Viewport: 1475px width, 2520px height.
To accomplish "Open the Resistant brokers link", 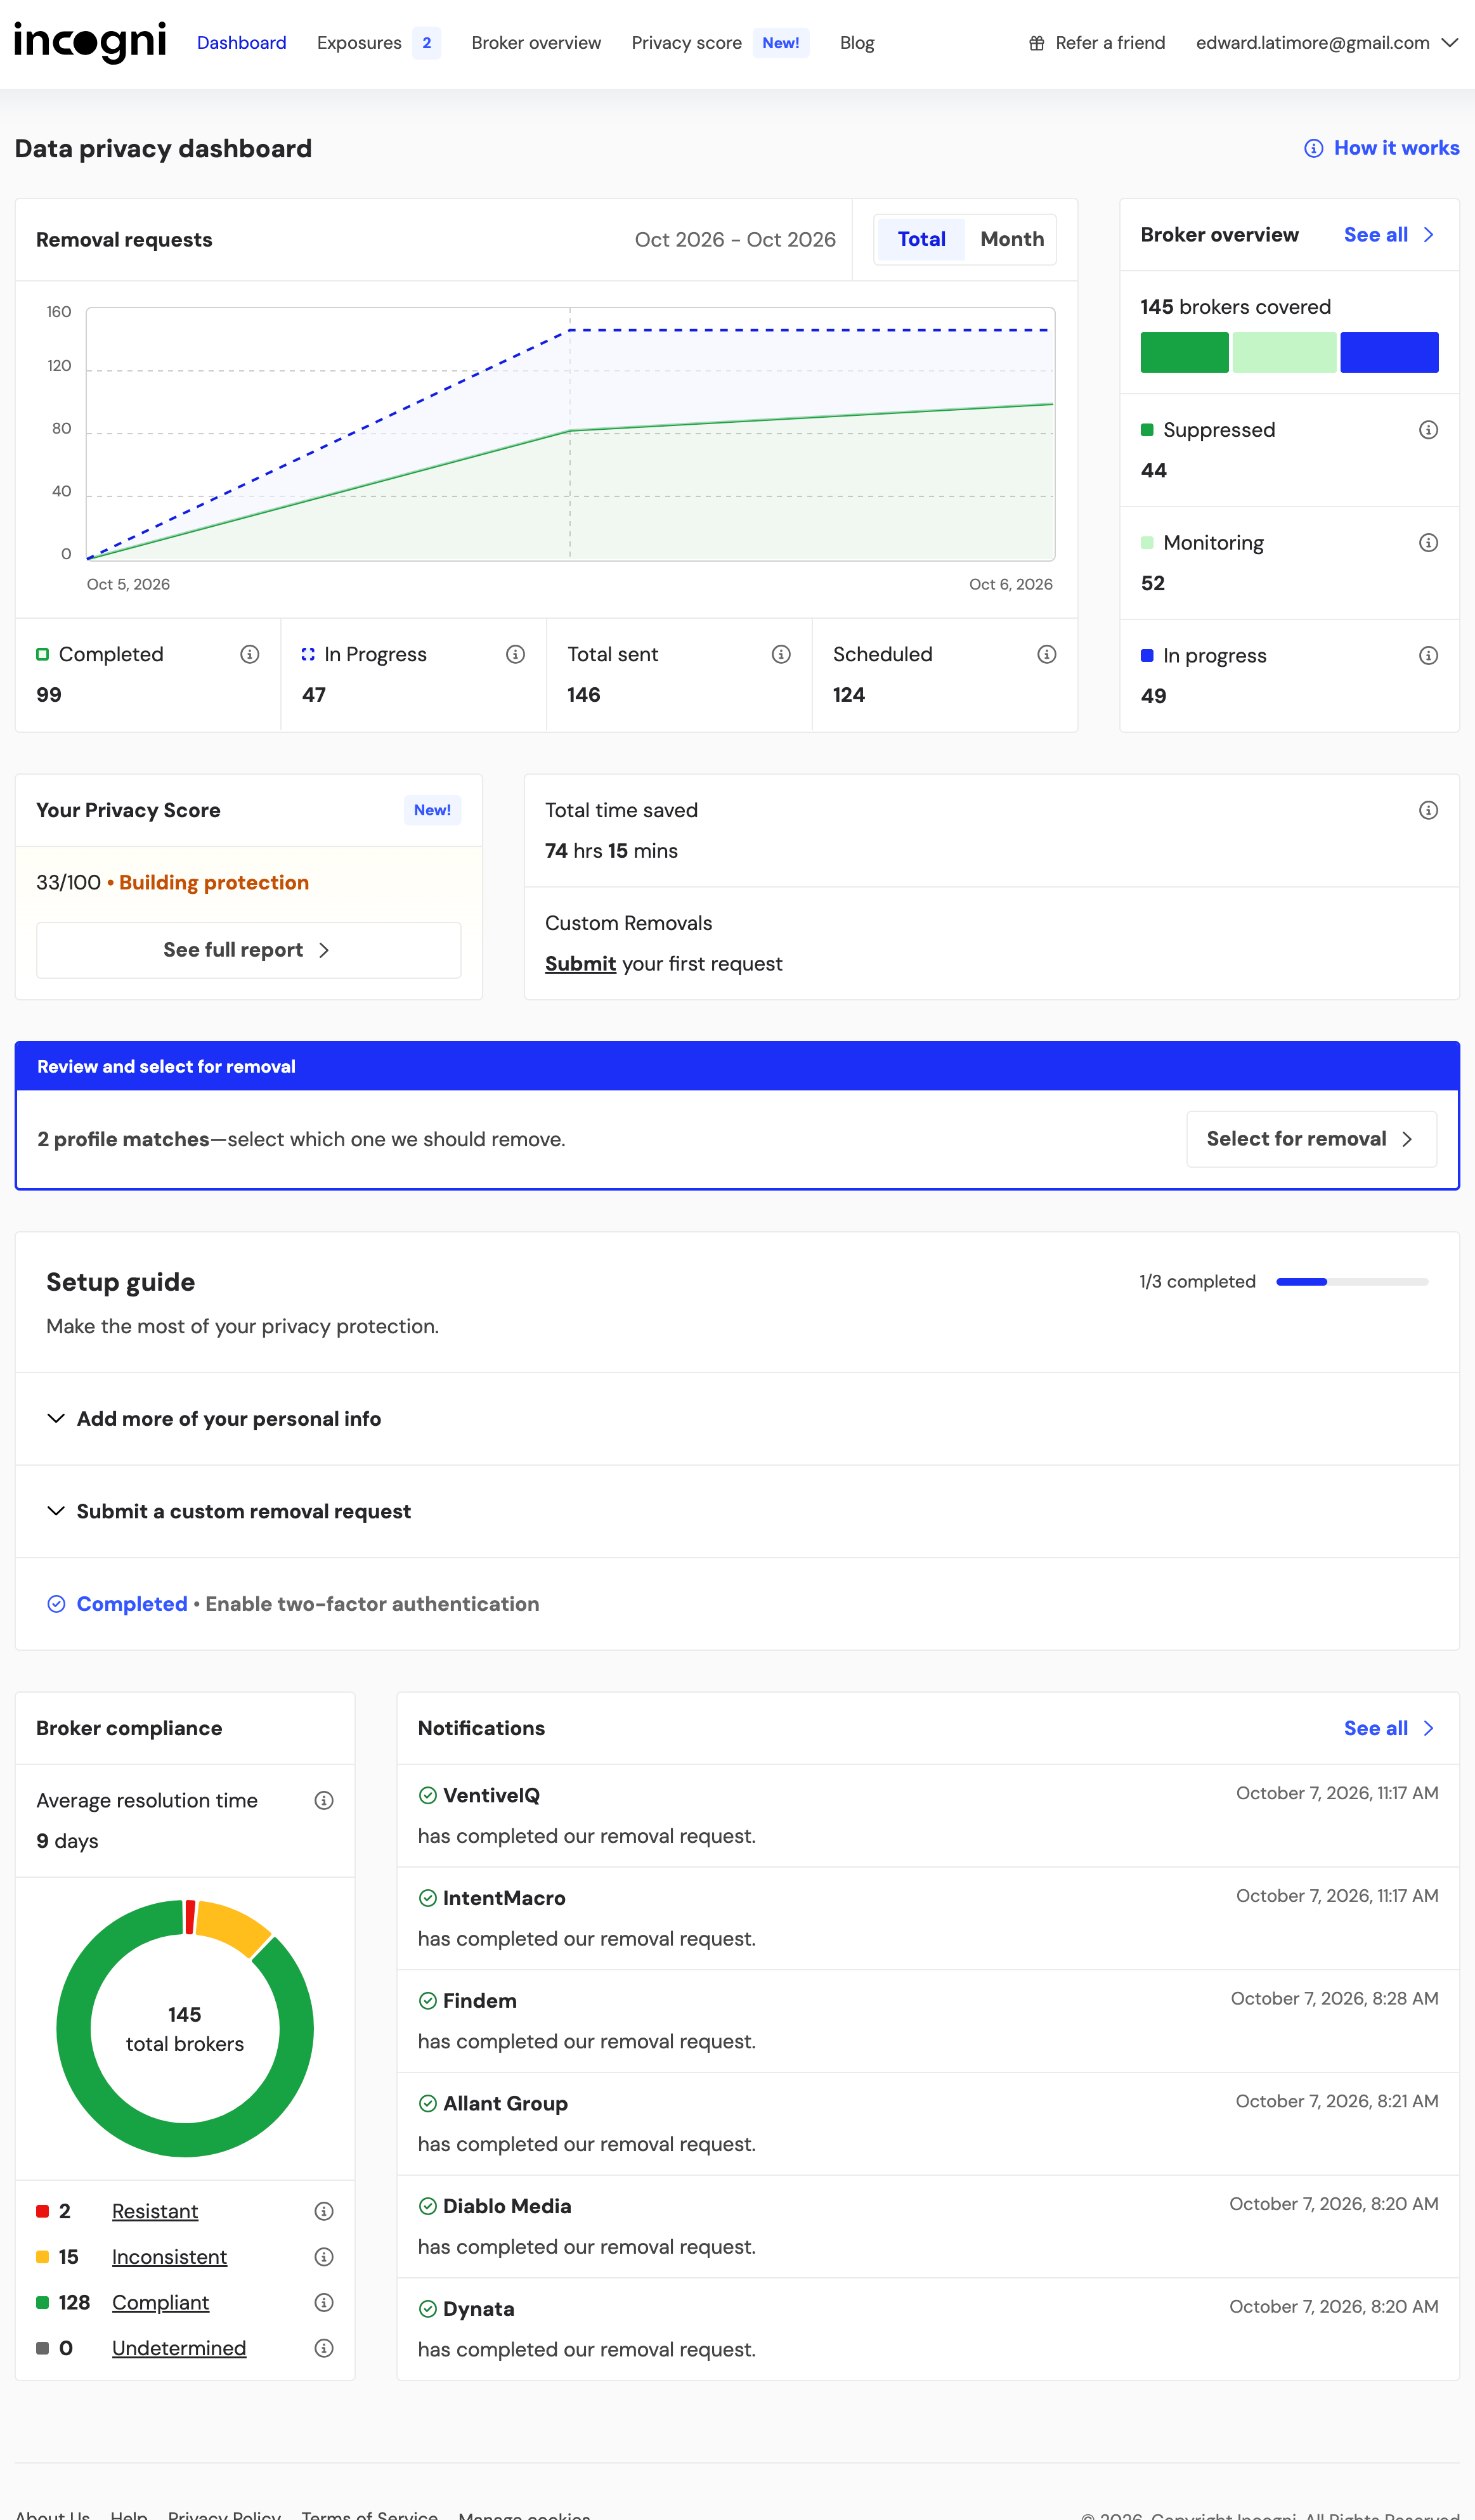I will pos(155,2211).
